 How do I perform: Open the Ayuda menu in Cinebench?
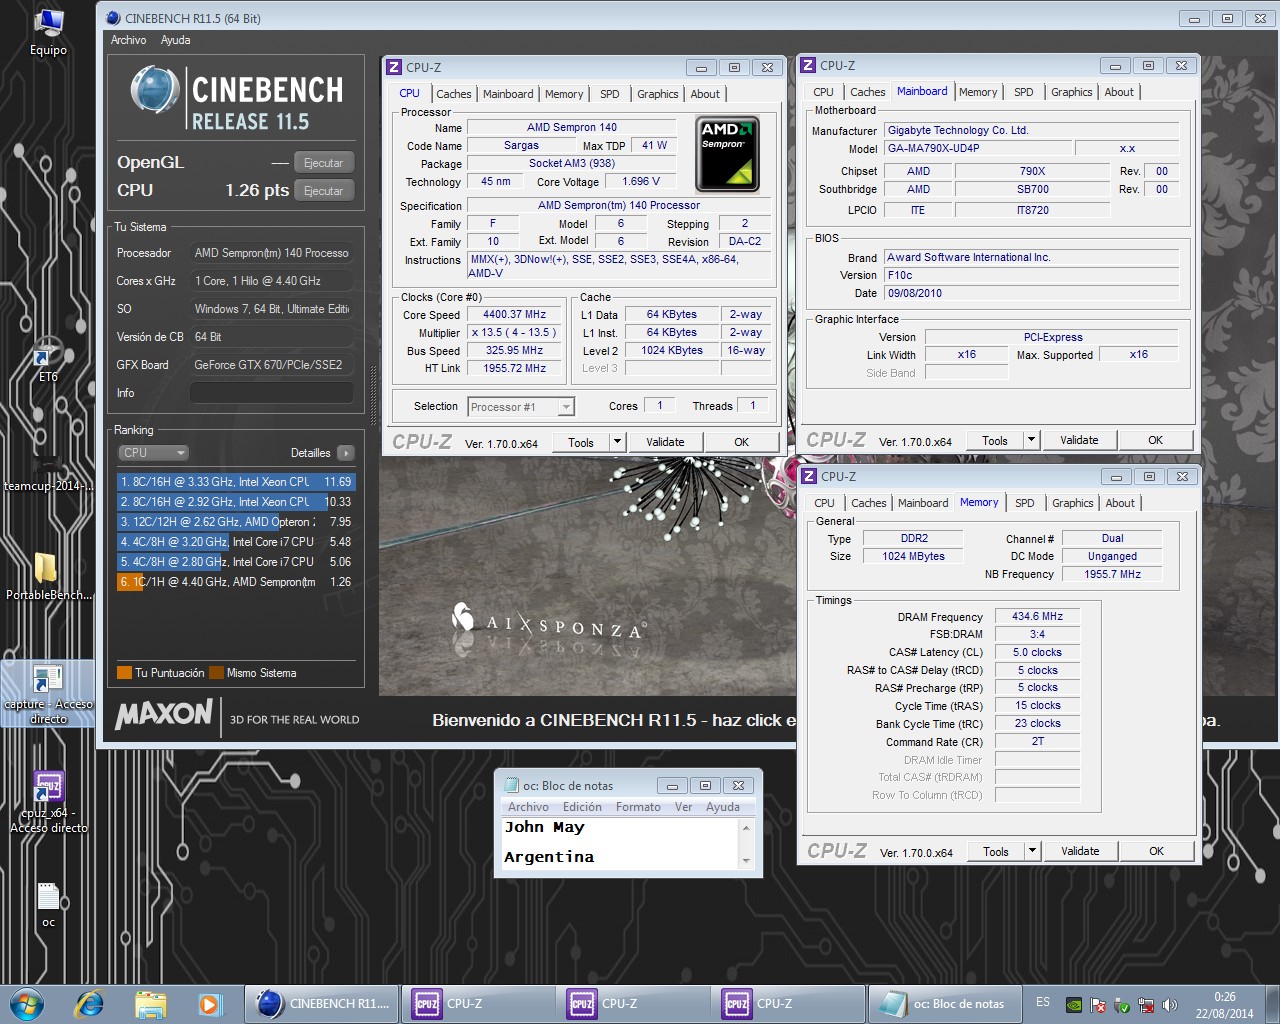point(175,40)
